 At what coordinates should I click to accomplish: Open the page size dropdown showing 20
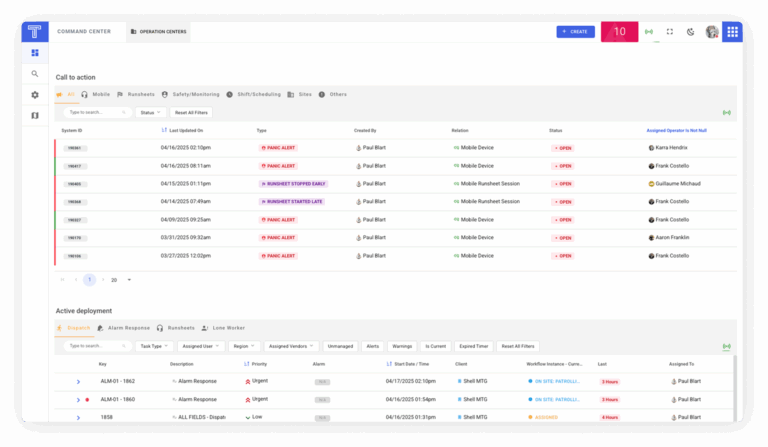[121, 280]
